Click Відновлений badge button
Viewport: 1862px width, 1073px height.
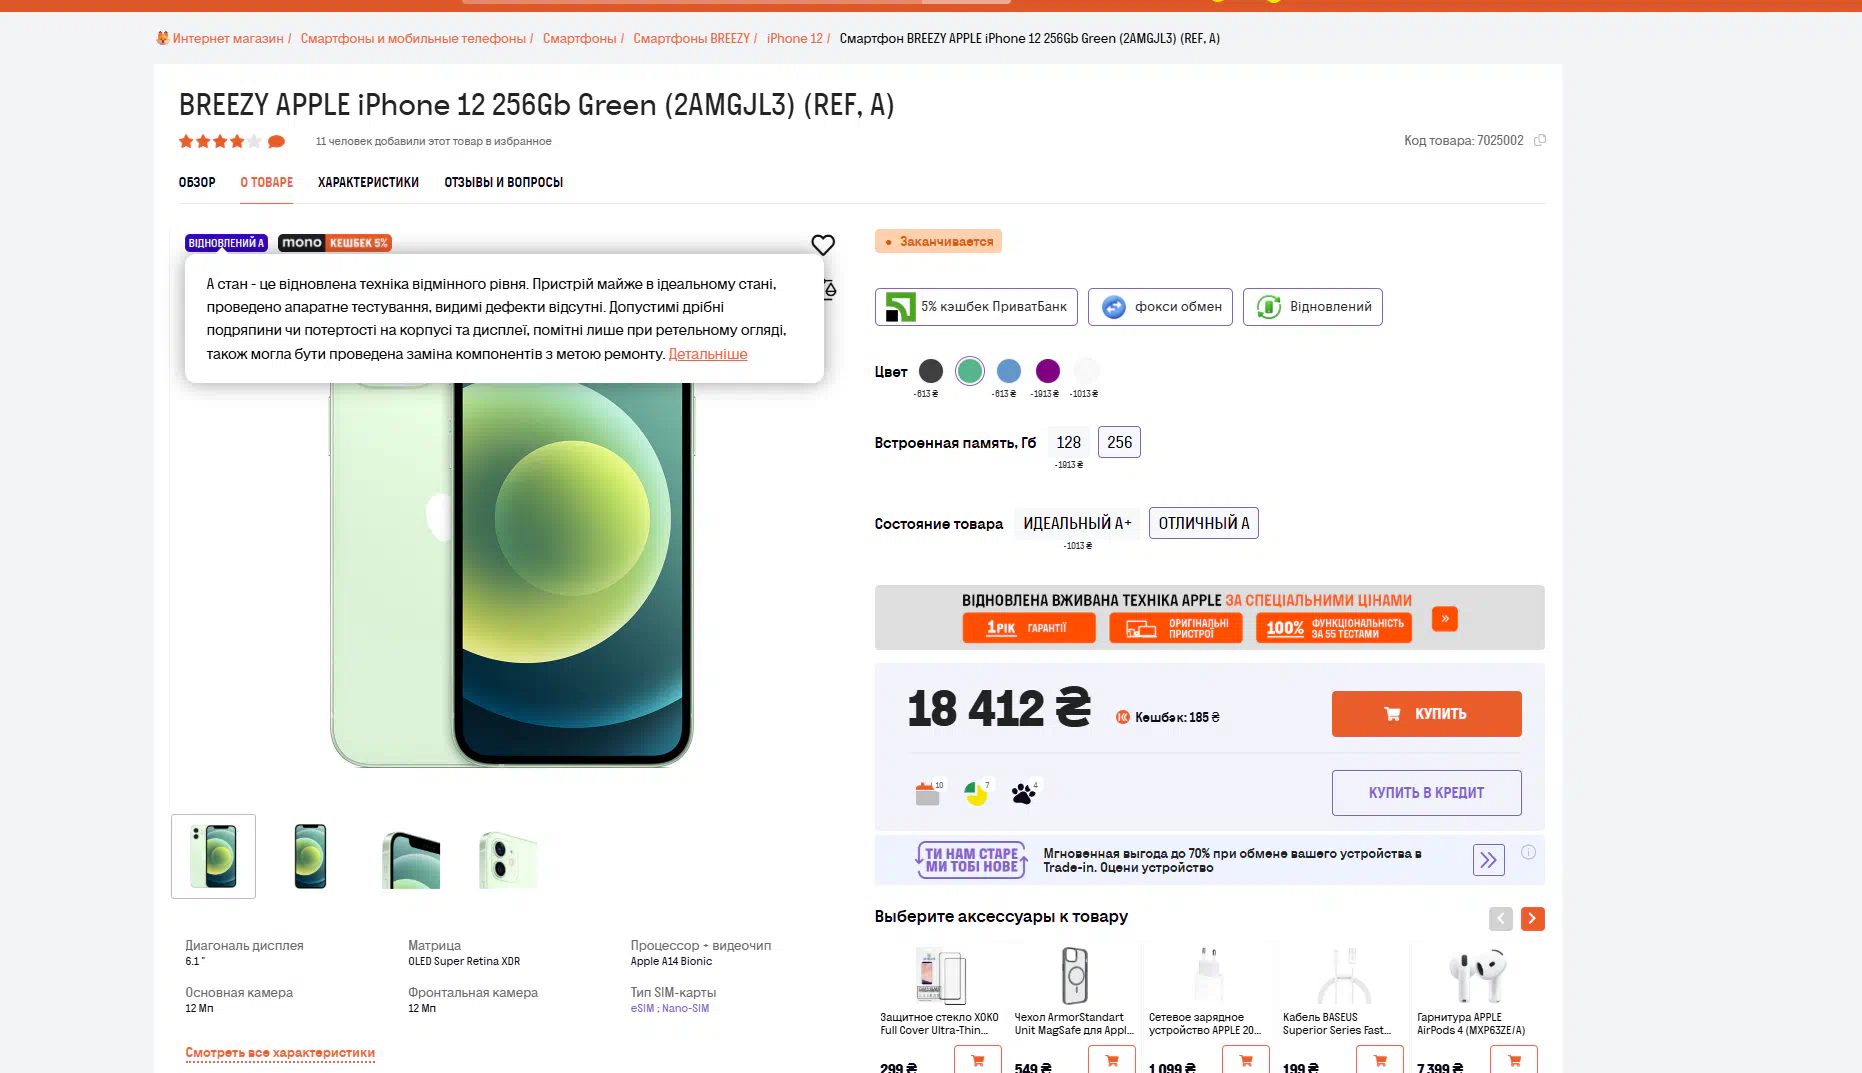pyautogui.click(x=1312, y=307)
